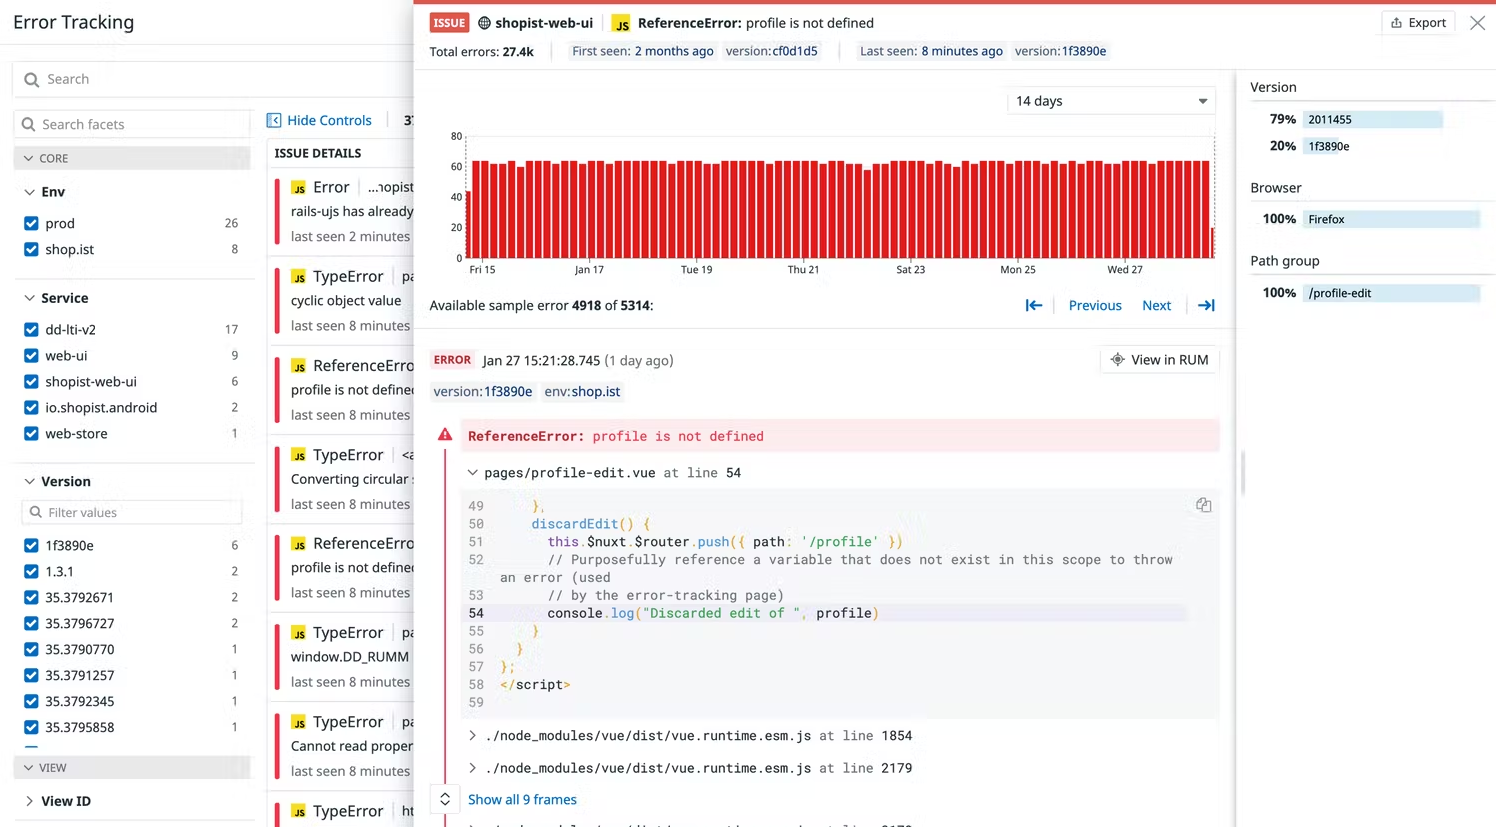
Task: Click the first seen version:cf0d1d5 tag
Action: click(771, 51)
